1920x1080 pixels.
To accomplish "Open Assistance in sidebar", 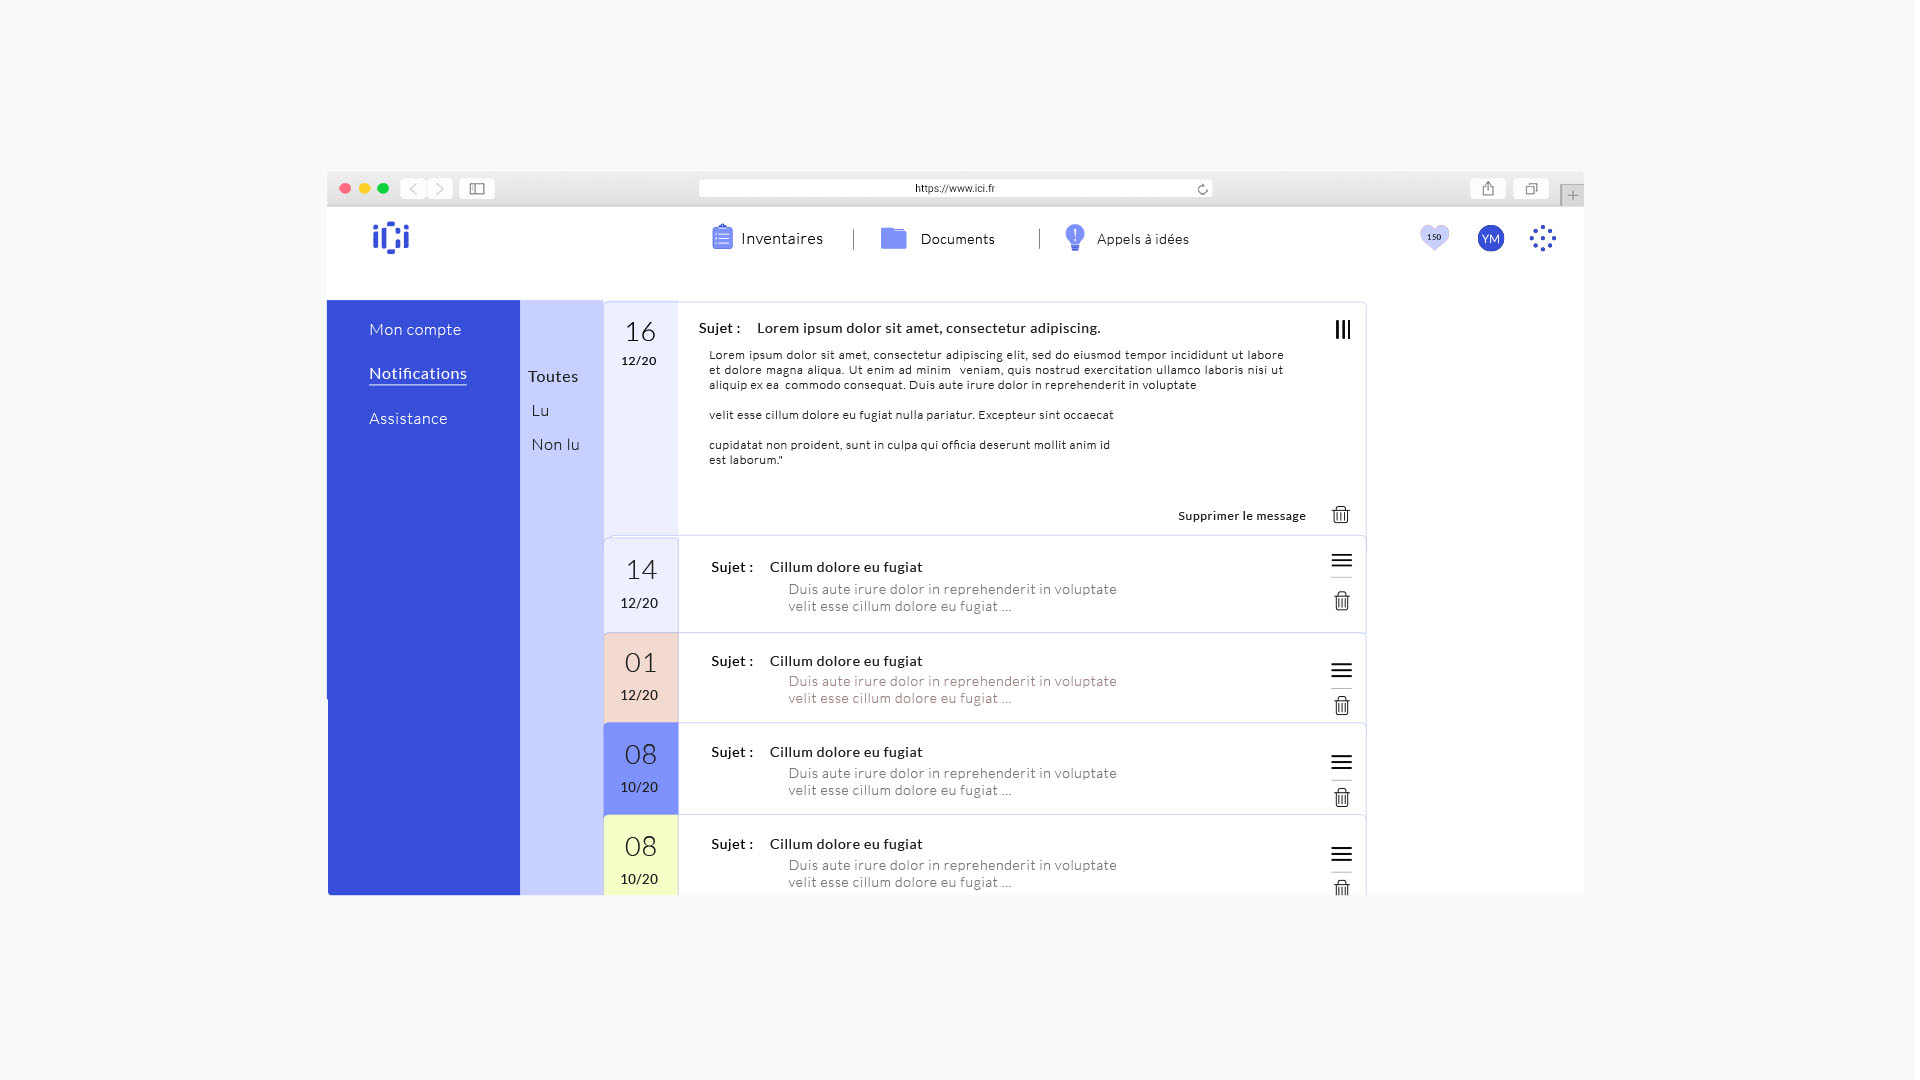I will [408, 419].
